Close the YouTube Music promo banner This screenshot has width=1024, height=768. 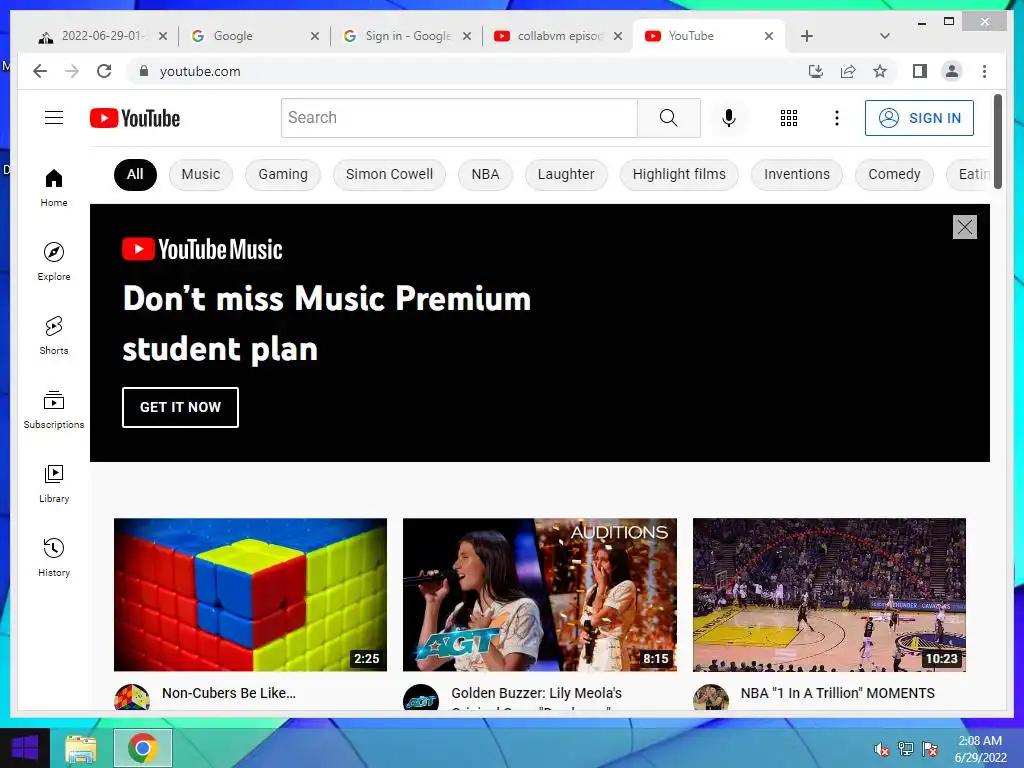[965, 227]
